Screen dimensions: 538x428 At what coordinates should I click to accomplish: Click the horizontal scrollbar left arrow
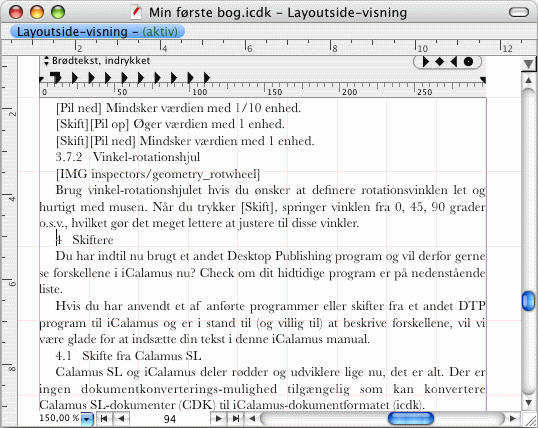252,418
